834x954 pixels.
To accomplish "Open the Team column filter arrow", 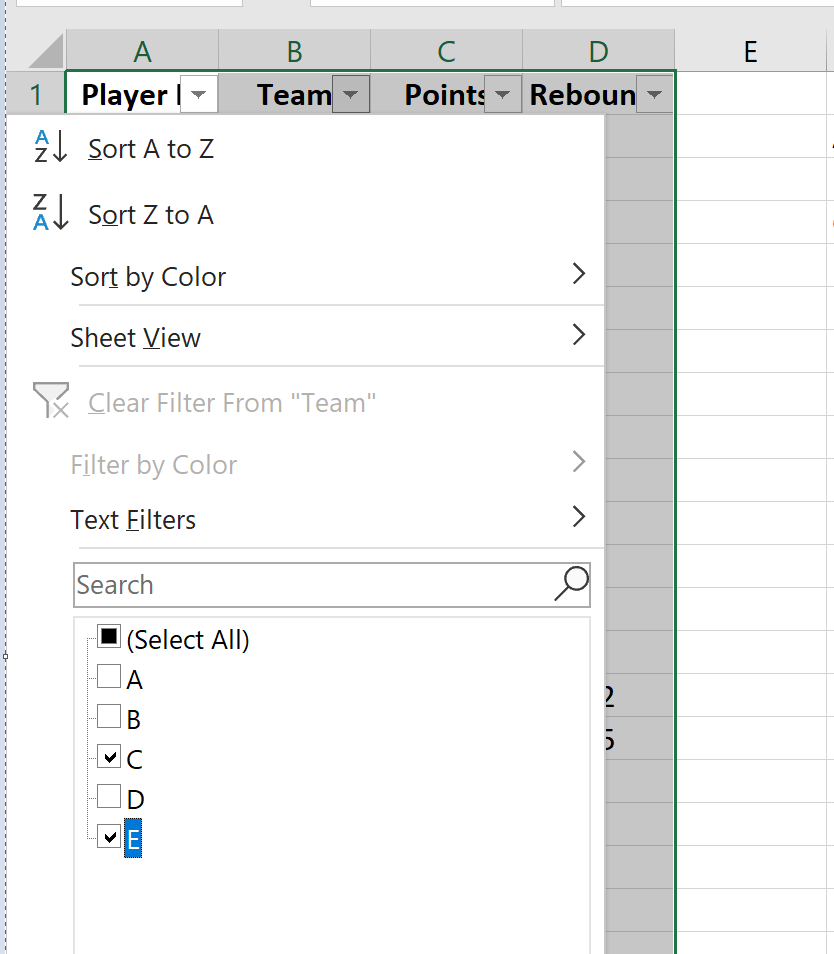I will (350, 93).
